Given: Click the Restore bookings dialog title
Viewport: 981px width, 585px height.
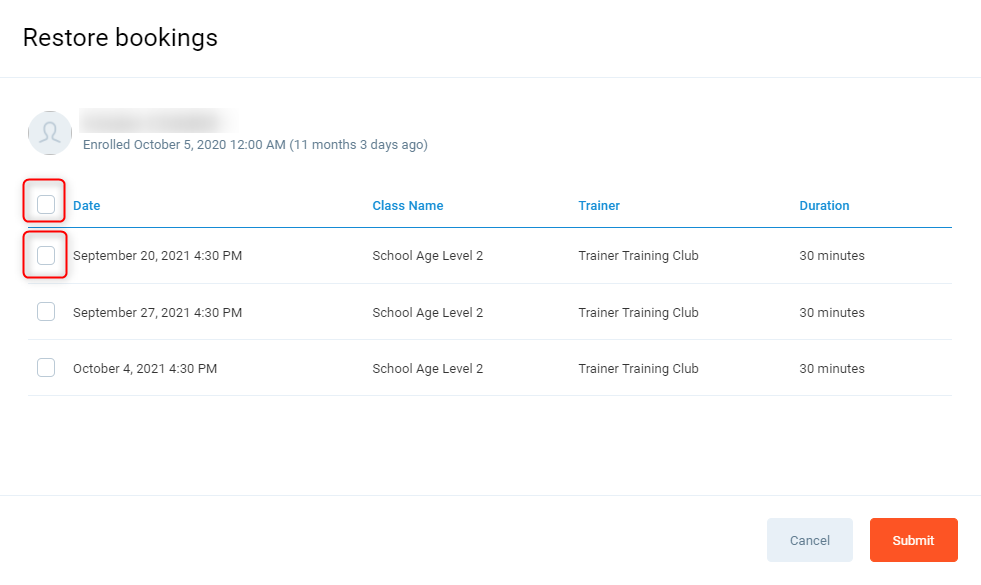Looking at the screenshot, I should coord(120,38).
